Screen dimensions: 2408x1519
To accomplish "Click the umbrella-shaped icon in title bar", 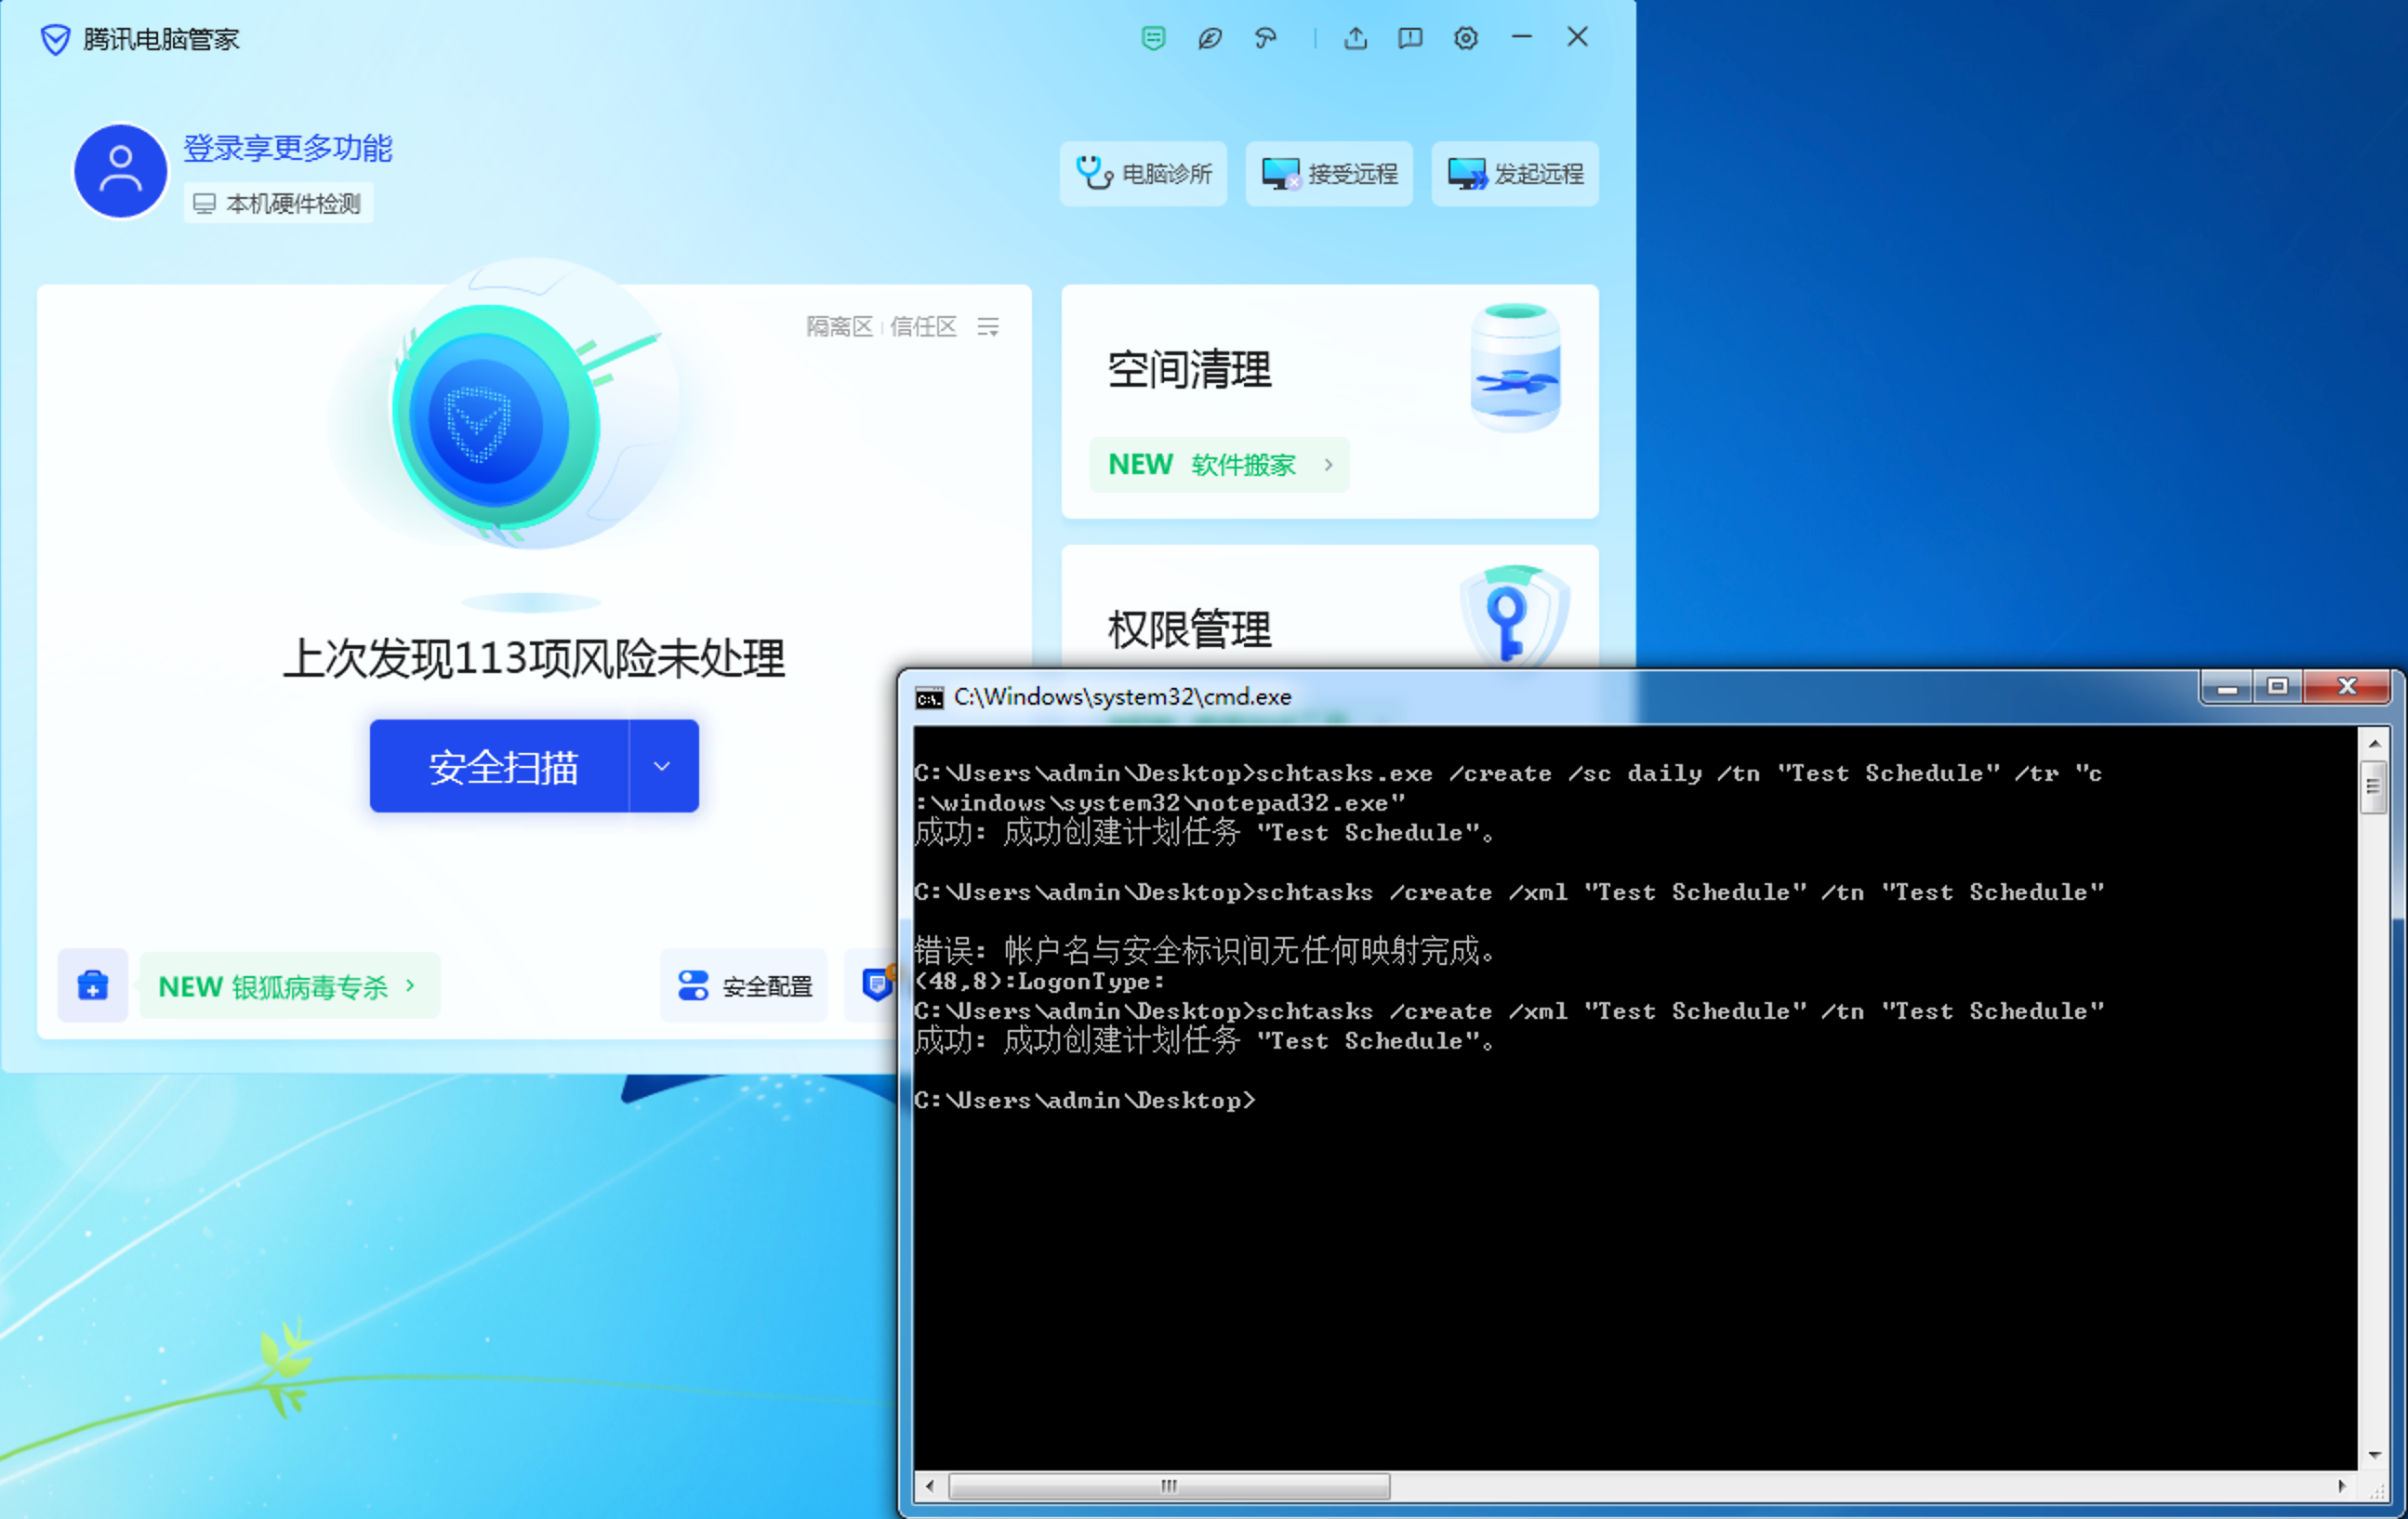I will point(1265,39).
